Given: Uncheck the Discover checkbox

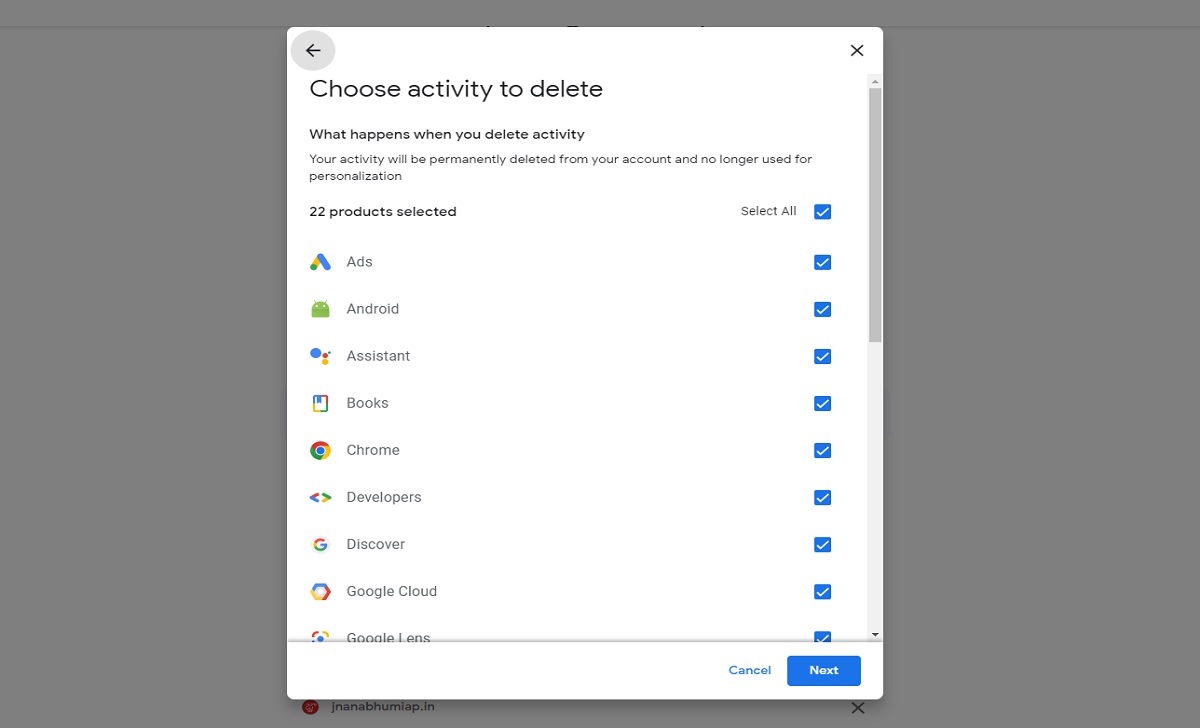Looking at the screenshot, I should pos(822,544).
